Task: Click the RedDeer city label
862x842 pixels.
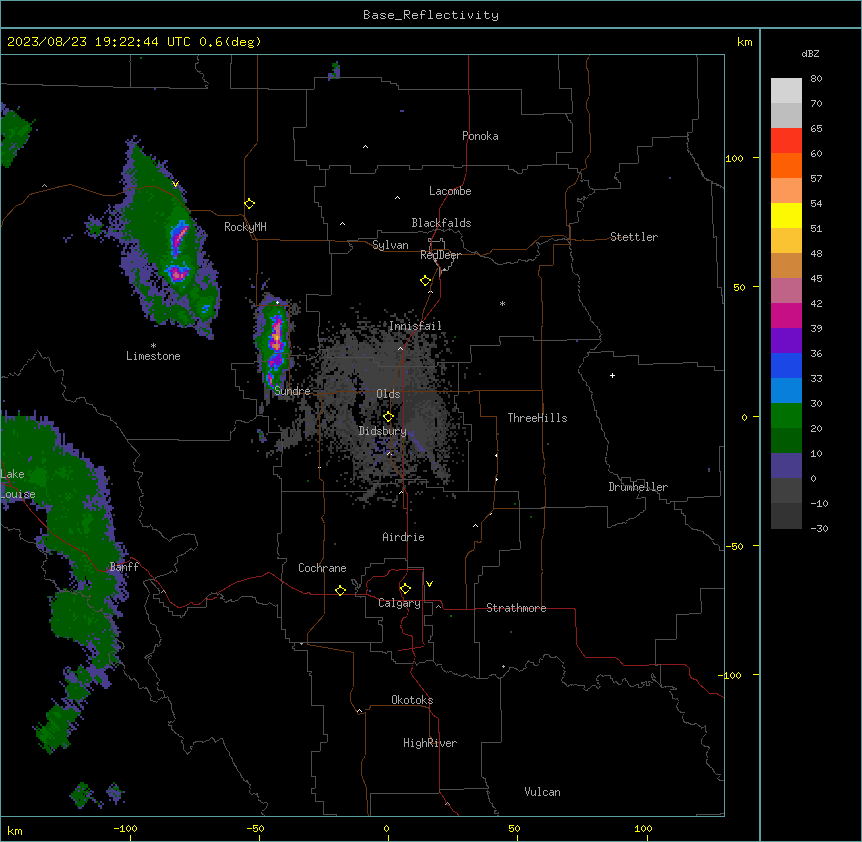Action: coord(440,255)
